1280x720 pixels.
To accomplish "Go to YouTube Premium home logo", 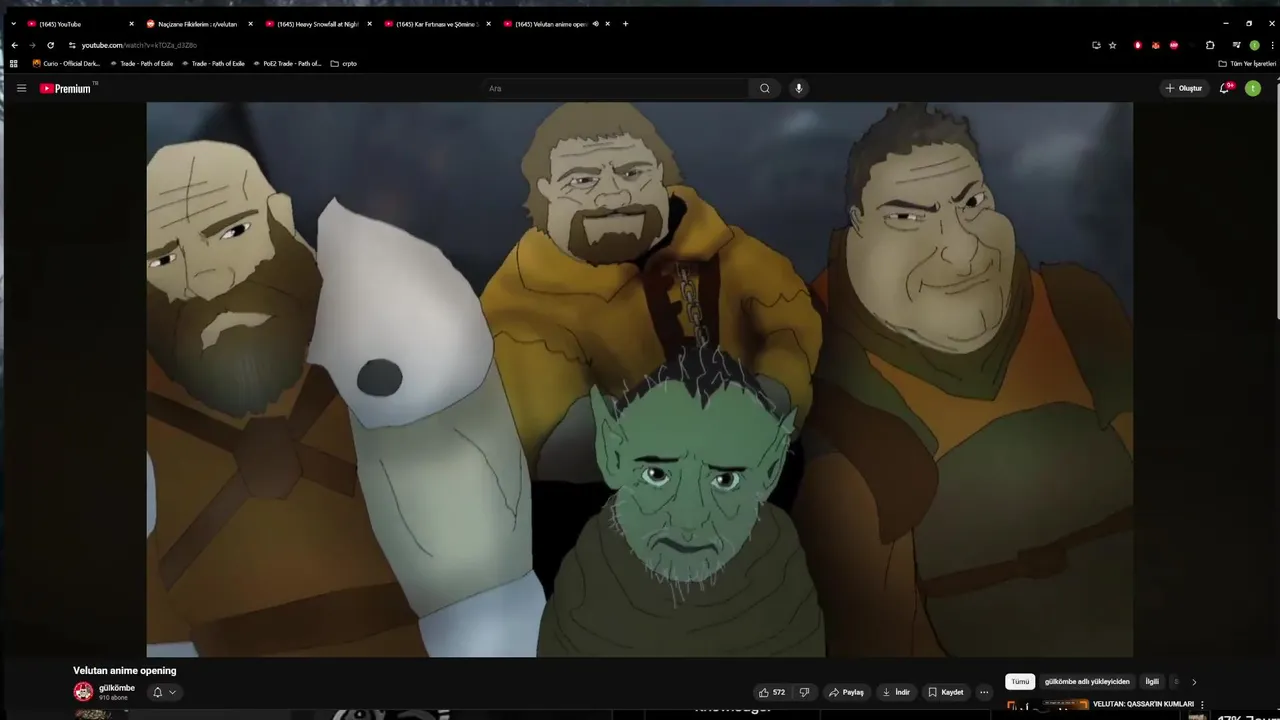I will [66, 88].
